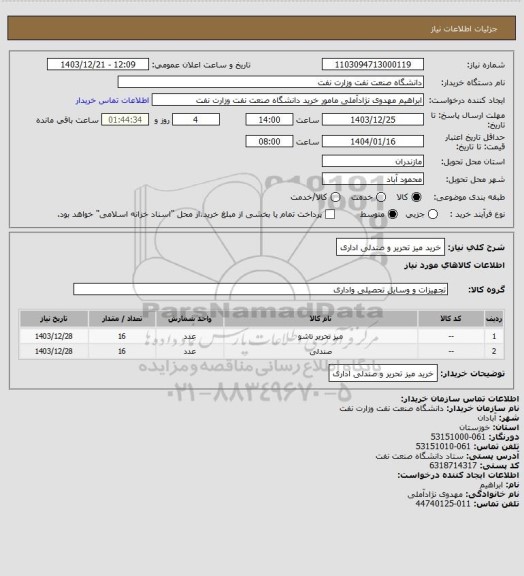Click the unit عدد in the میز تحریر row
The height and width of the screenshot is (576, 524).
point(190,336)
